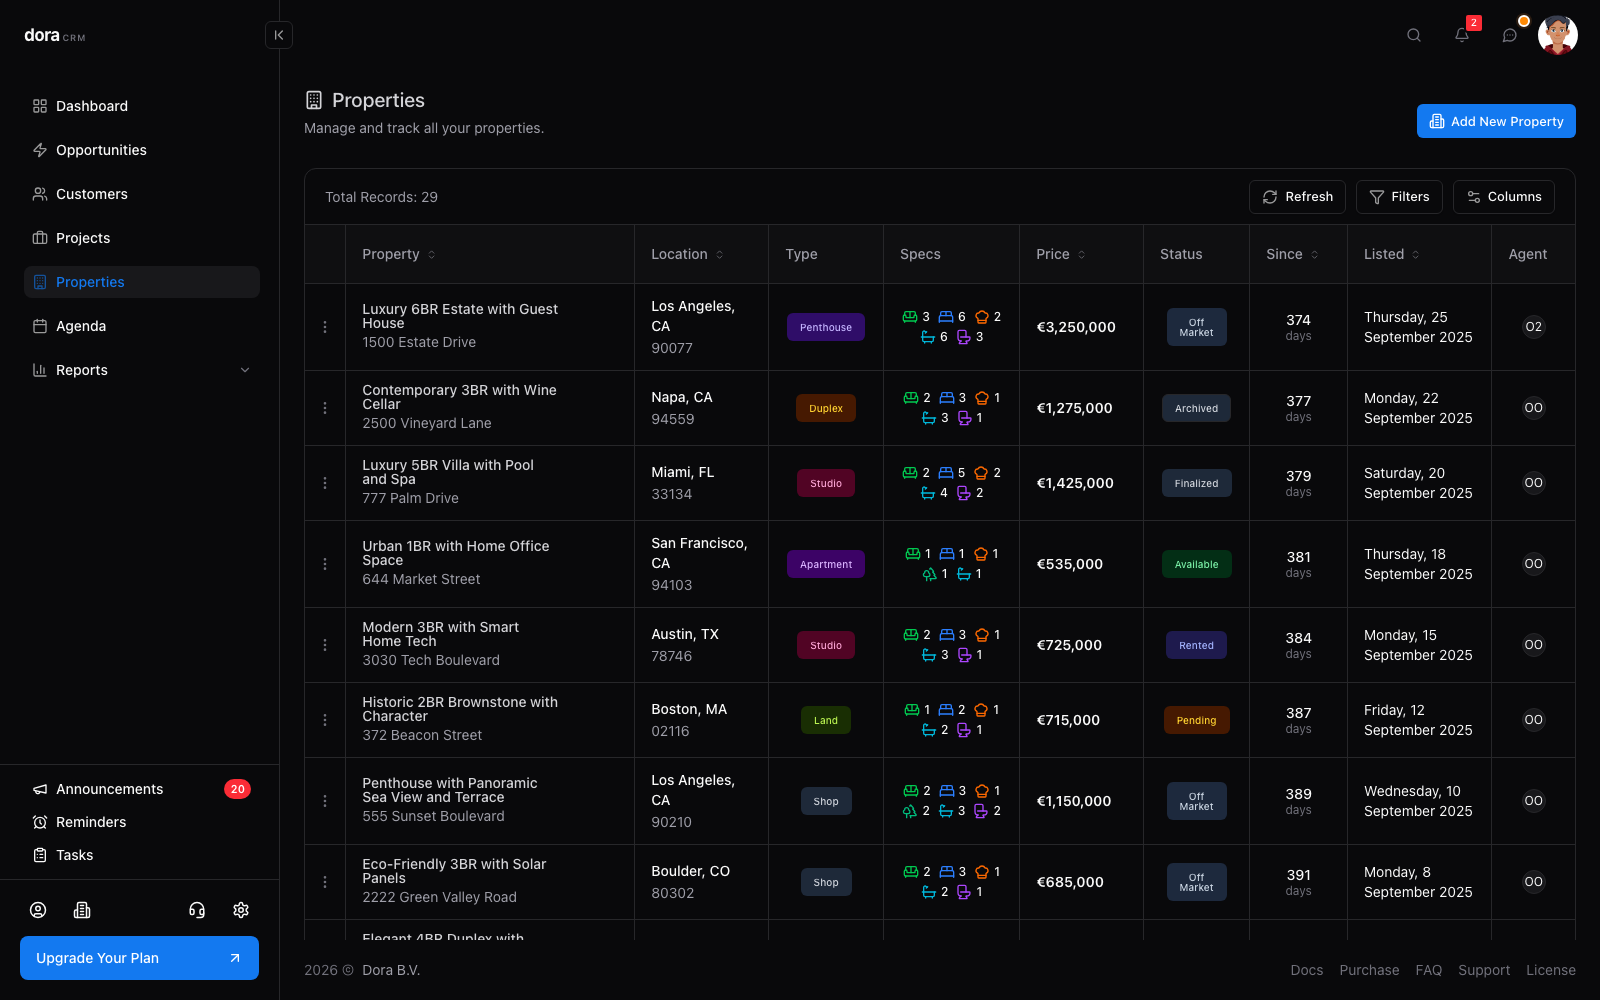Image resolution: width=1600 pixels, height=1000 pixels.
Task: Open the Announcements section
Action: [x=142, y=789]
